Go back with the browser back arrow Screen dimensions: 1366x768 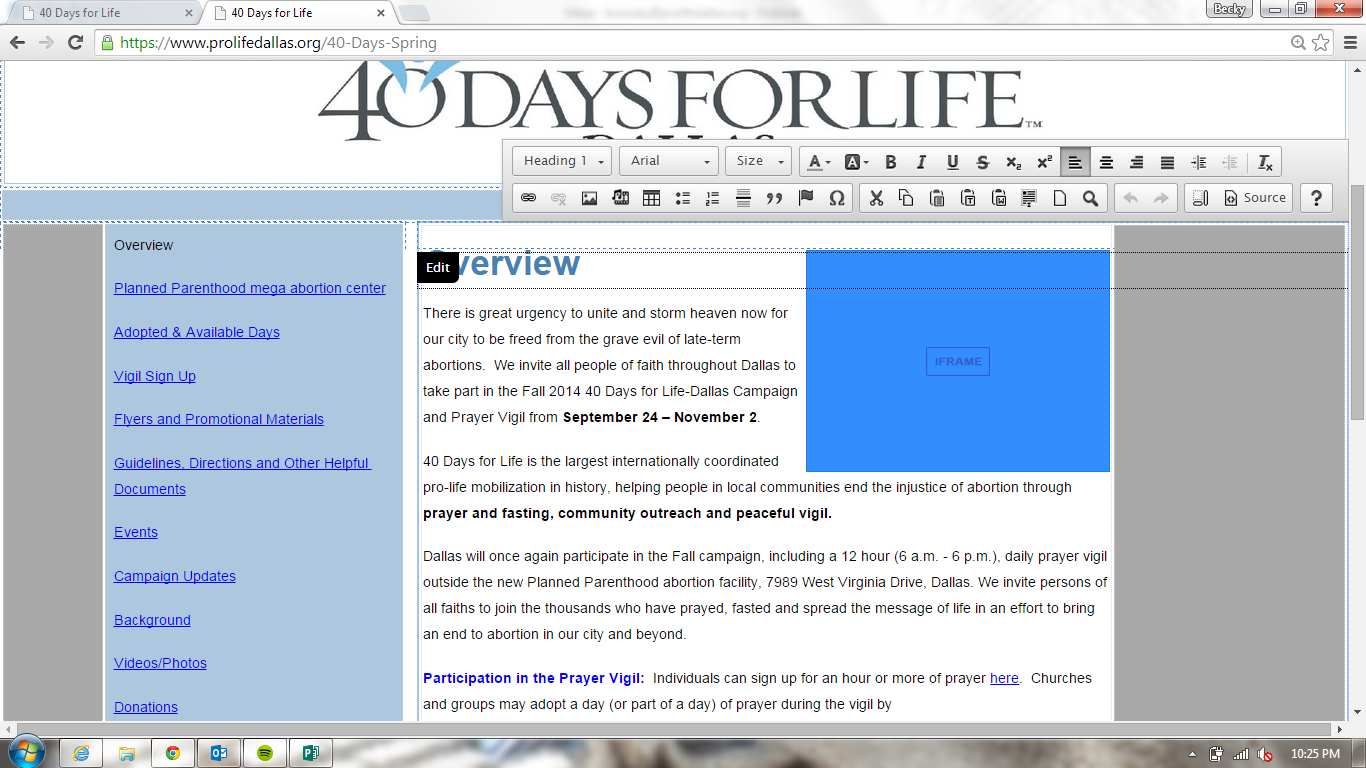coord(17,43)
